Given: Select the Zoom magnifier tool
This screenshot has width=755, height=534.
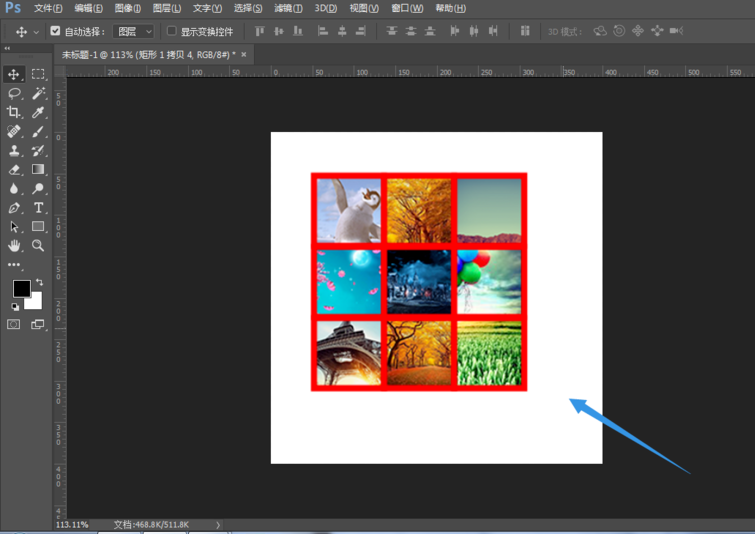Looking at the screenshot, I should pyautogui.click(x=38, y=245).
